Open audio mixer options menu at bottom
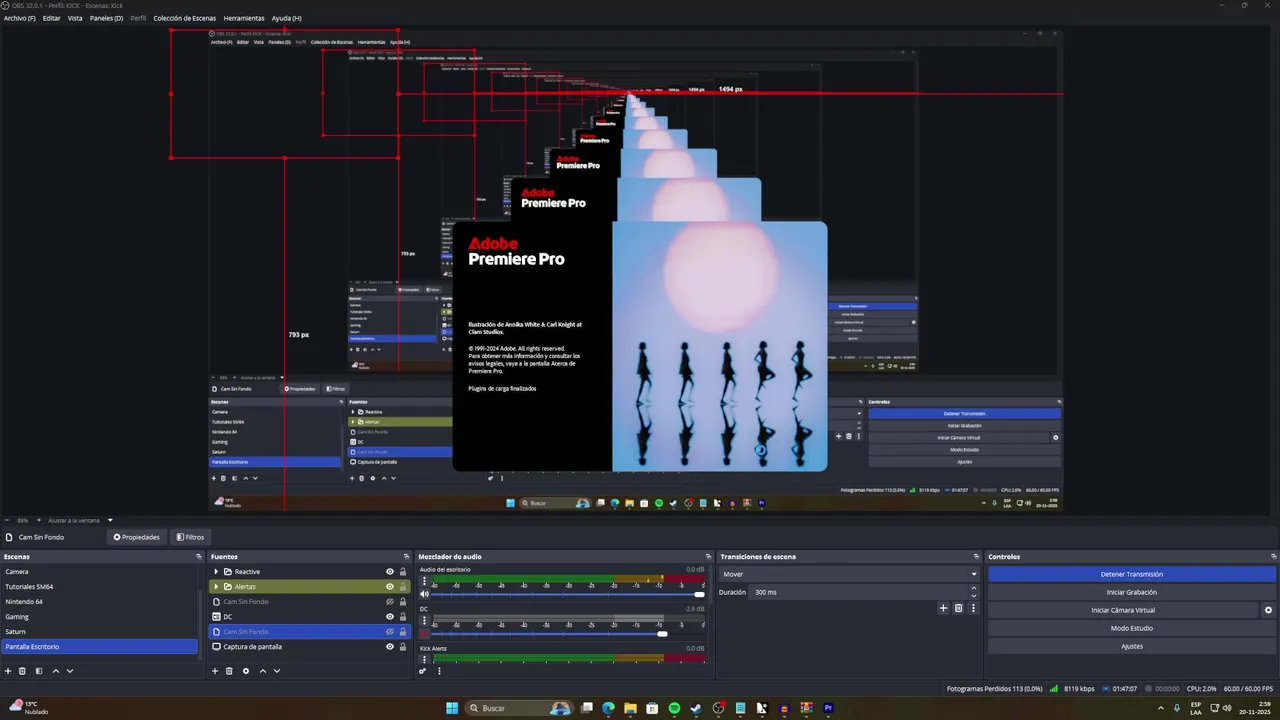 click(x=439, y=671)
